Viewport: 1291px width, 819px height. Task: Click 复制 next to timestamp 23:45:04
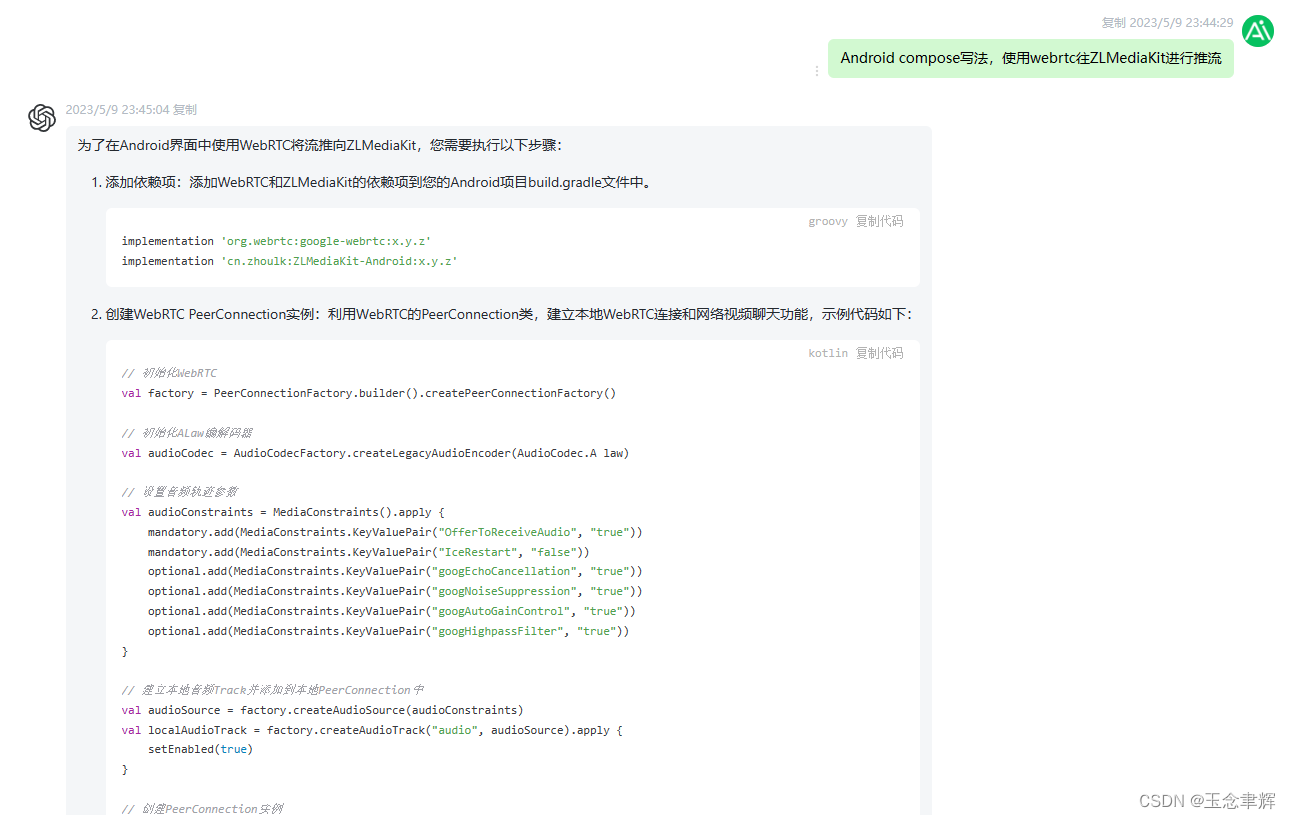(185, 110)
